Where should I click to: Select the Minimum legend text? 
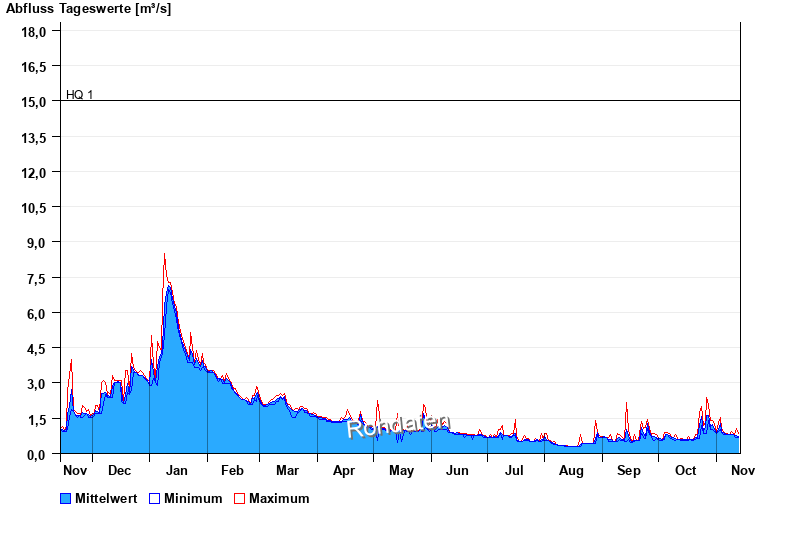[x=193, y=498]
